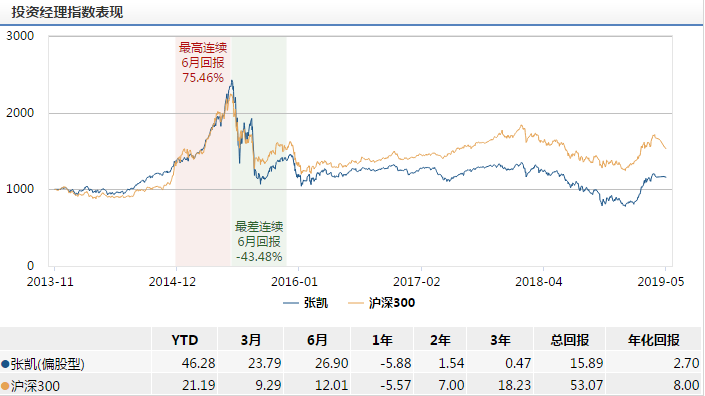Click the 0.47 three-year value
Image resolution: width=705 pixels, height=396 pixels.
(x=518, y=363)
